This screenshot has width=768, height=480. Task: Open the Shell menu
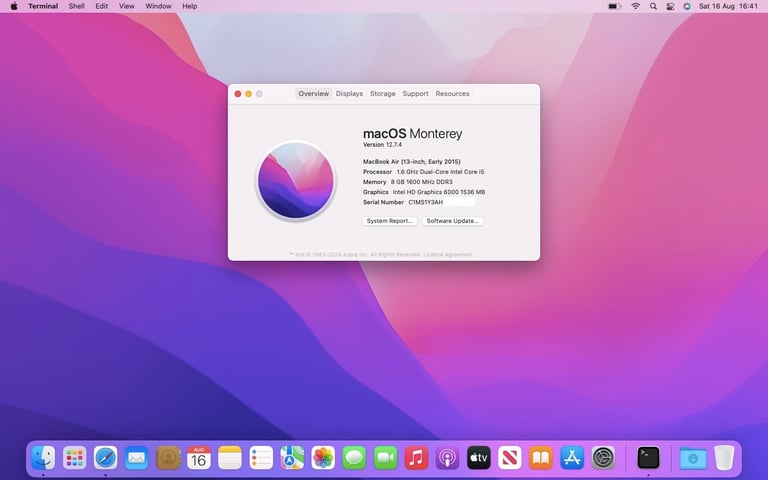click(x=76, y=6)
